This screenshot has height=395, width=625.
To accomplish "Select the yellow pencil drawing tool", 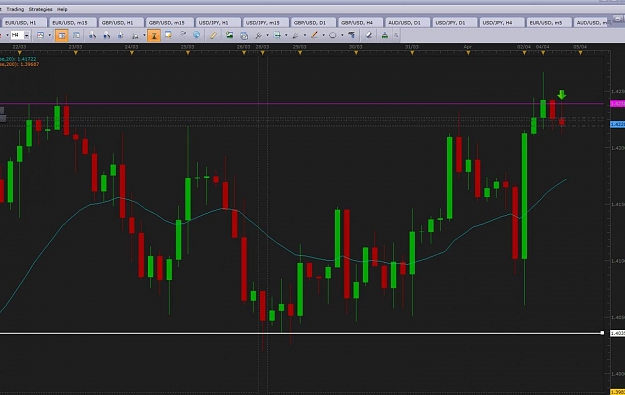I will [213, 35].
